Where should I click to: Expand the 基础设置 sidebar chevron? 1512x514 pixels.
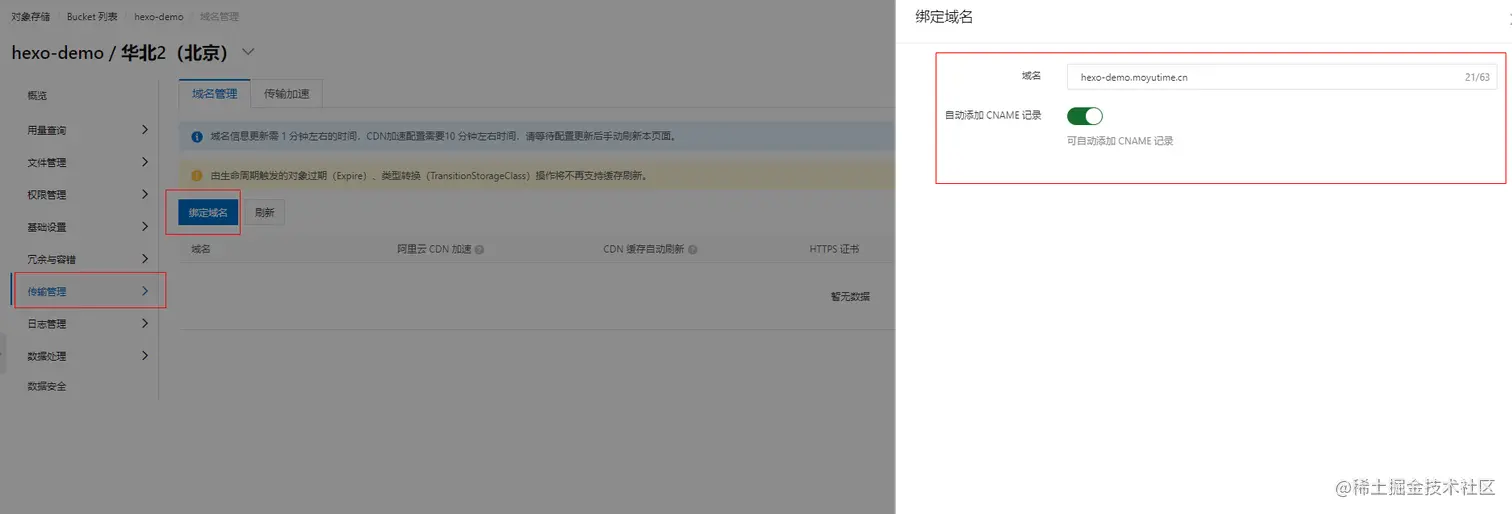coord(145,227)
